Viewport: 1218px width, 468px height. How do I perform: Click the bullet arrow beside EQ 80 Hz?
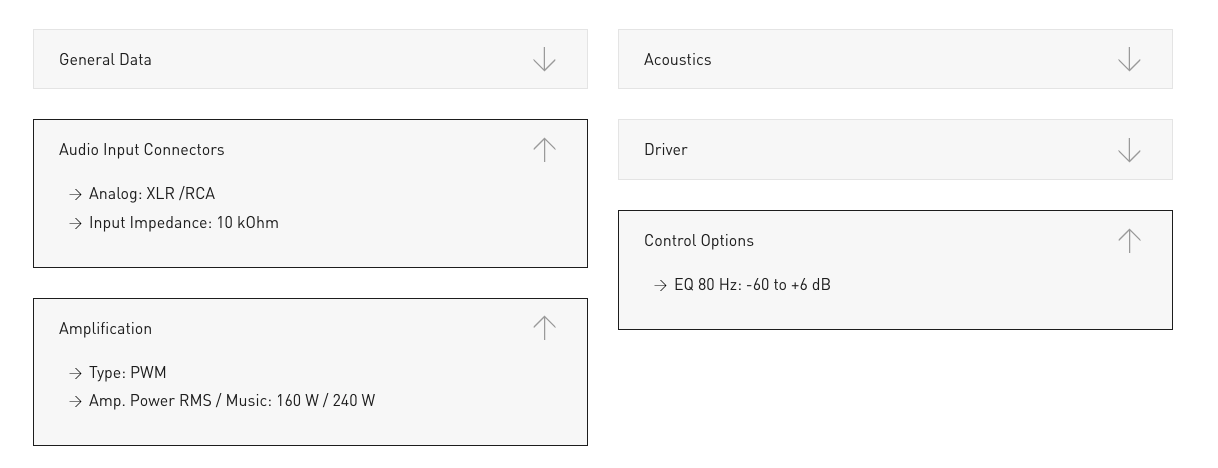point(660,285)
